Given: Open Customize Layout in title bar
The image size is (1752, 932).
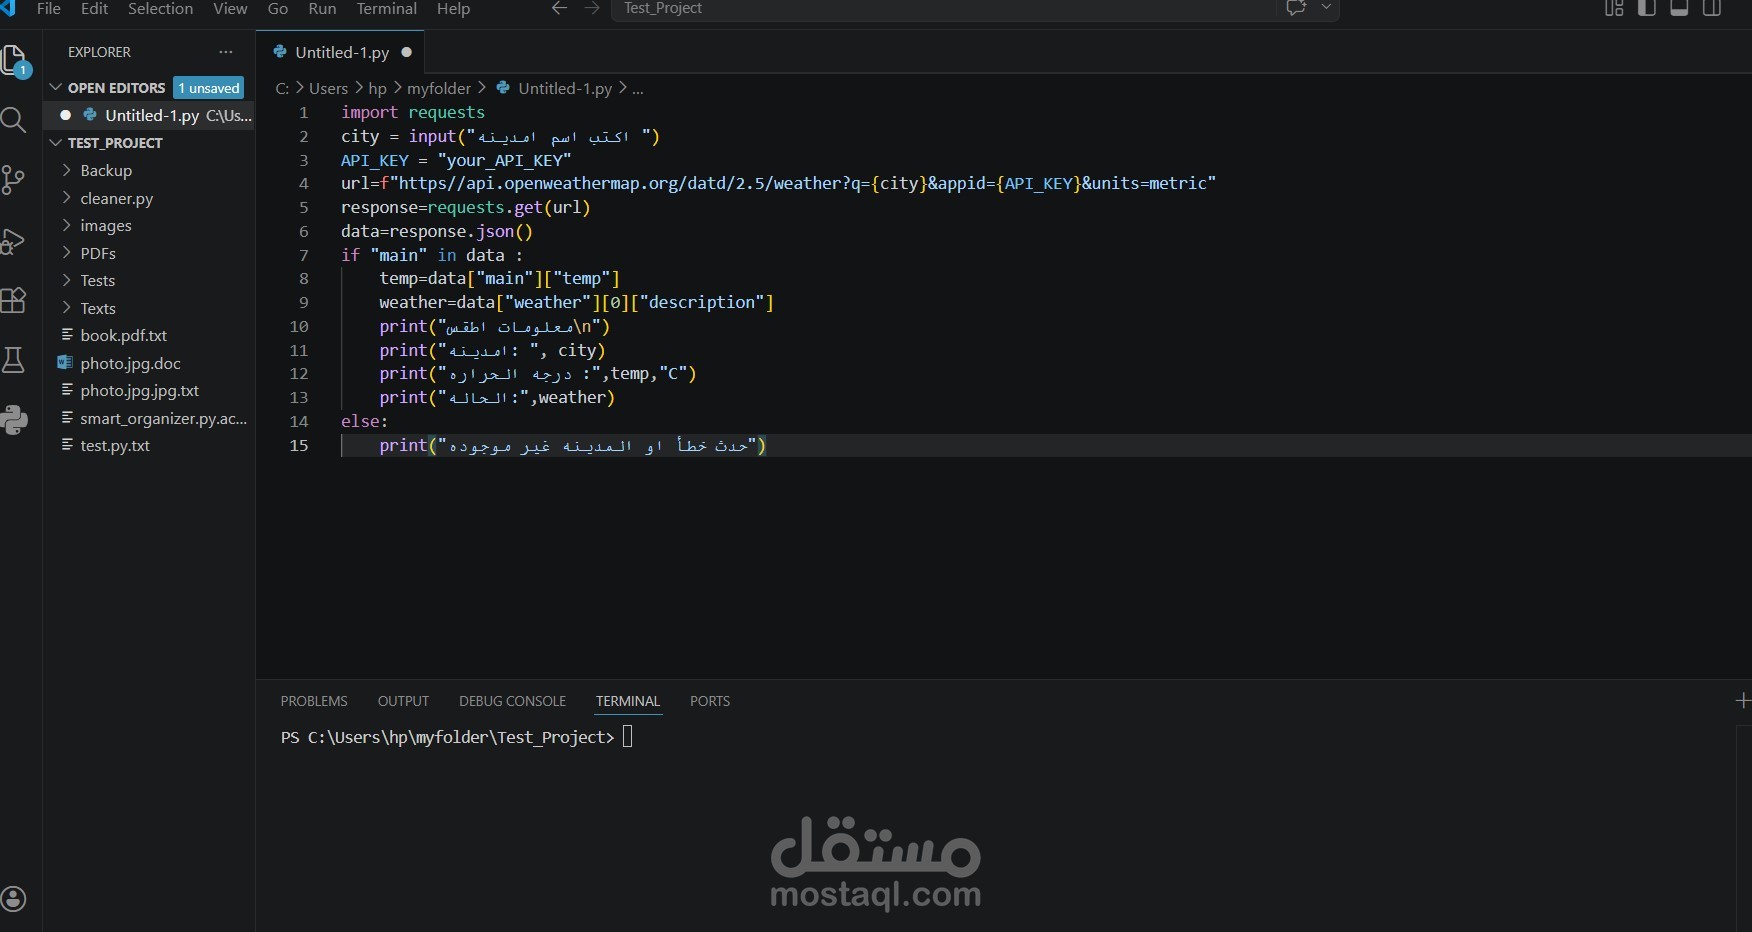Looking at the screenshot, I should click(1614, 8).
